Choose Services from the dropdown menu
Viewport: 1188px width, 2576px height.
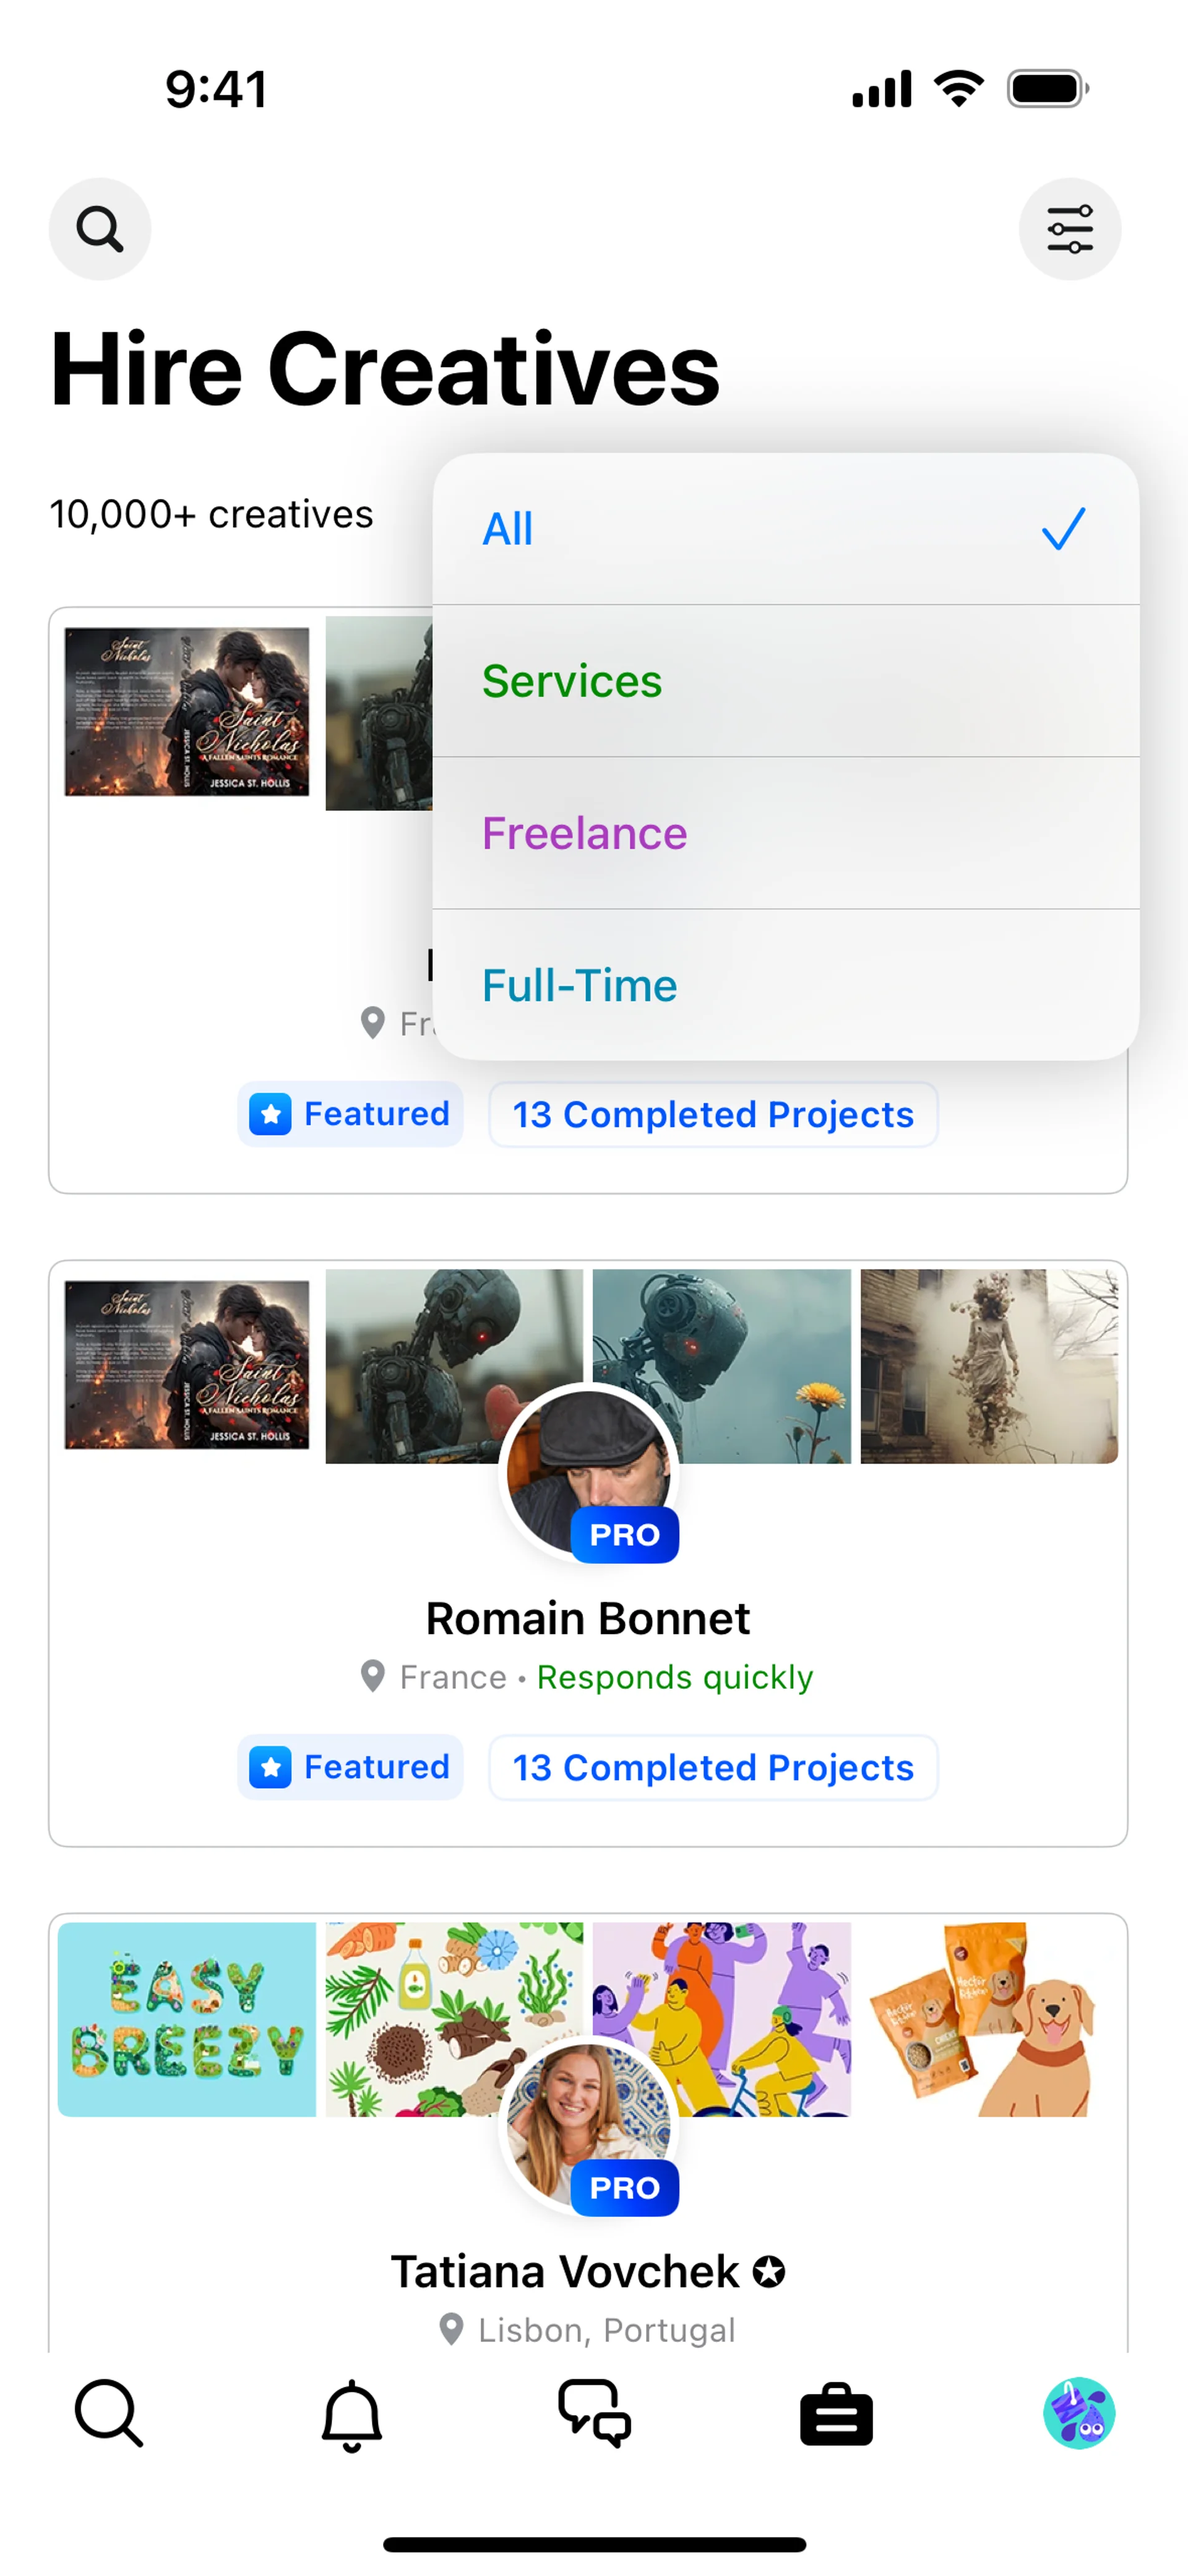[x=785, y=681]
